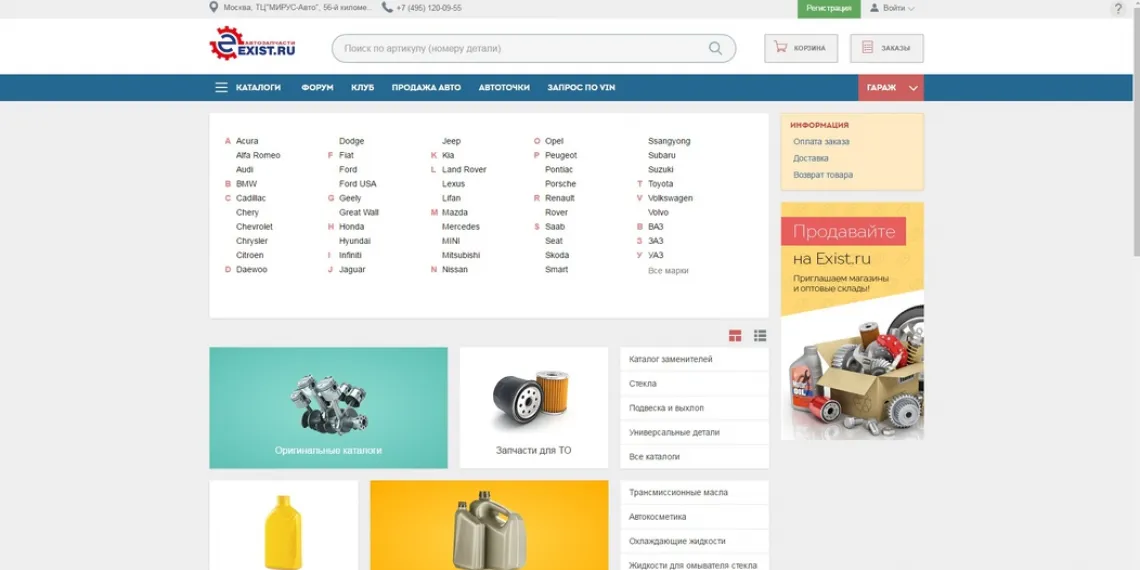The width and height of the screenshot is (1140, 570).
Task: Select the Acura brand link
Action: (246, 141)
